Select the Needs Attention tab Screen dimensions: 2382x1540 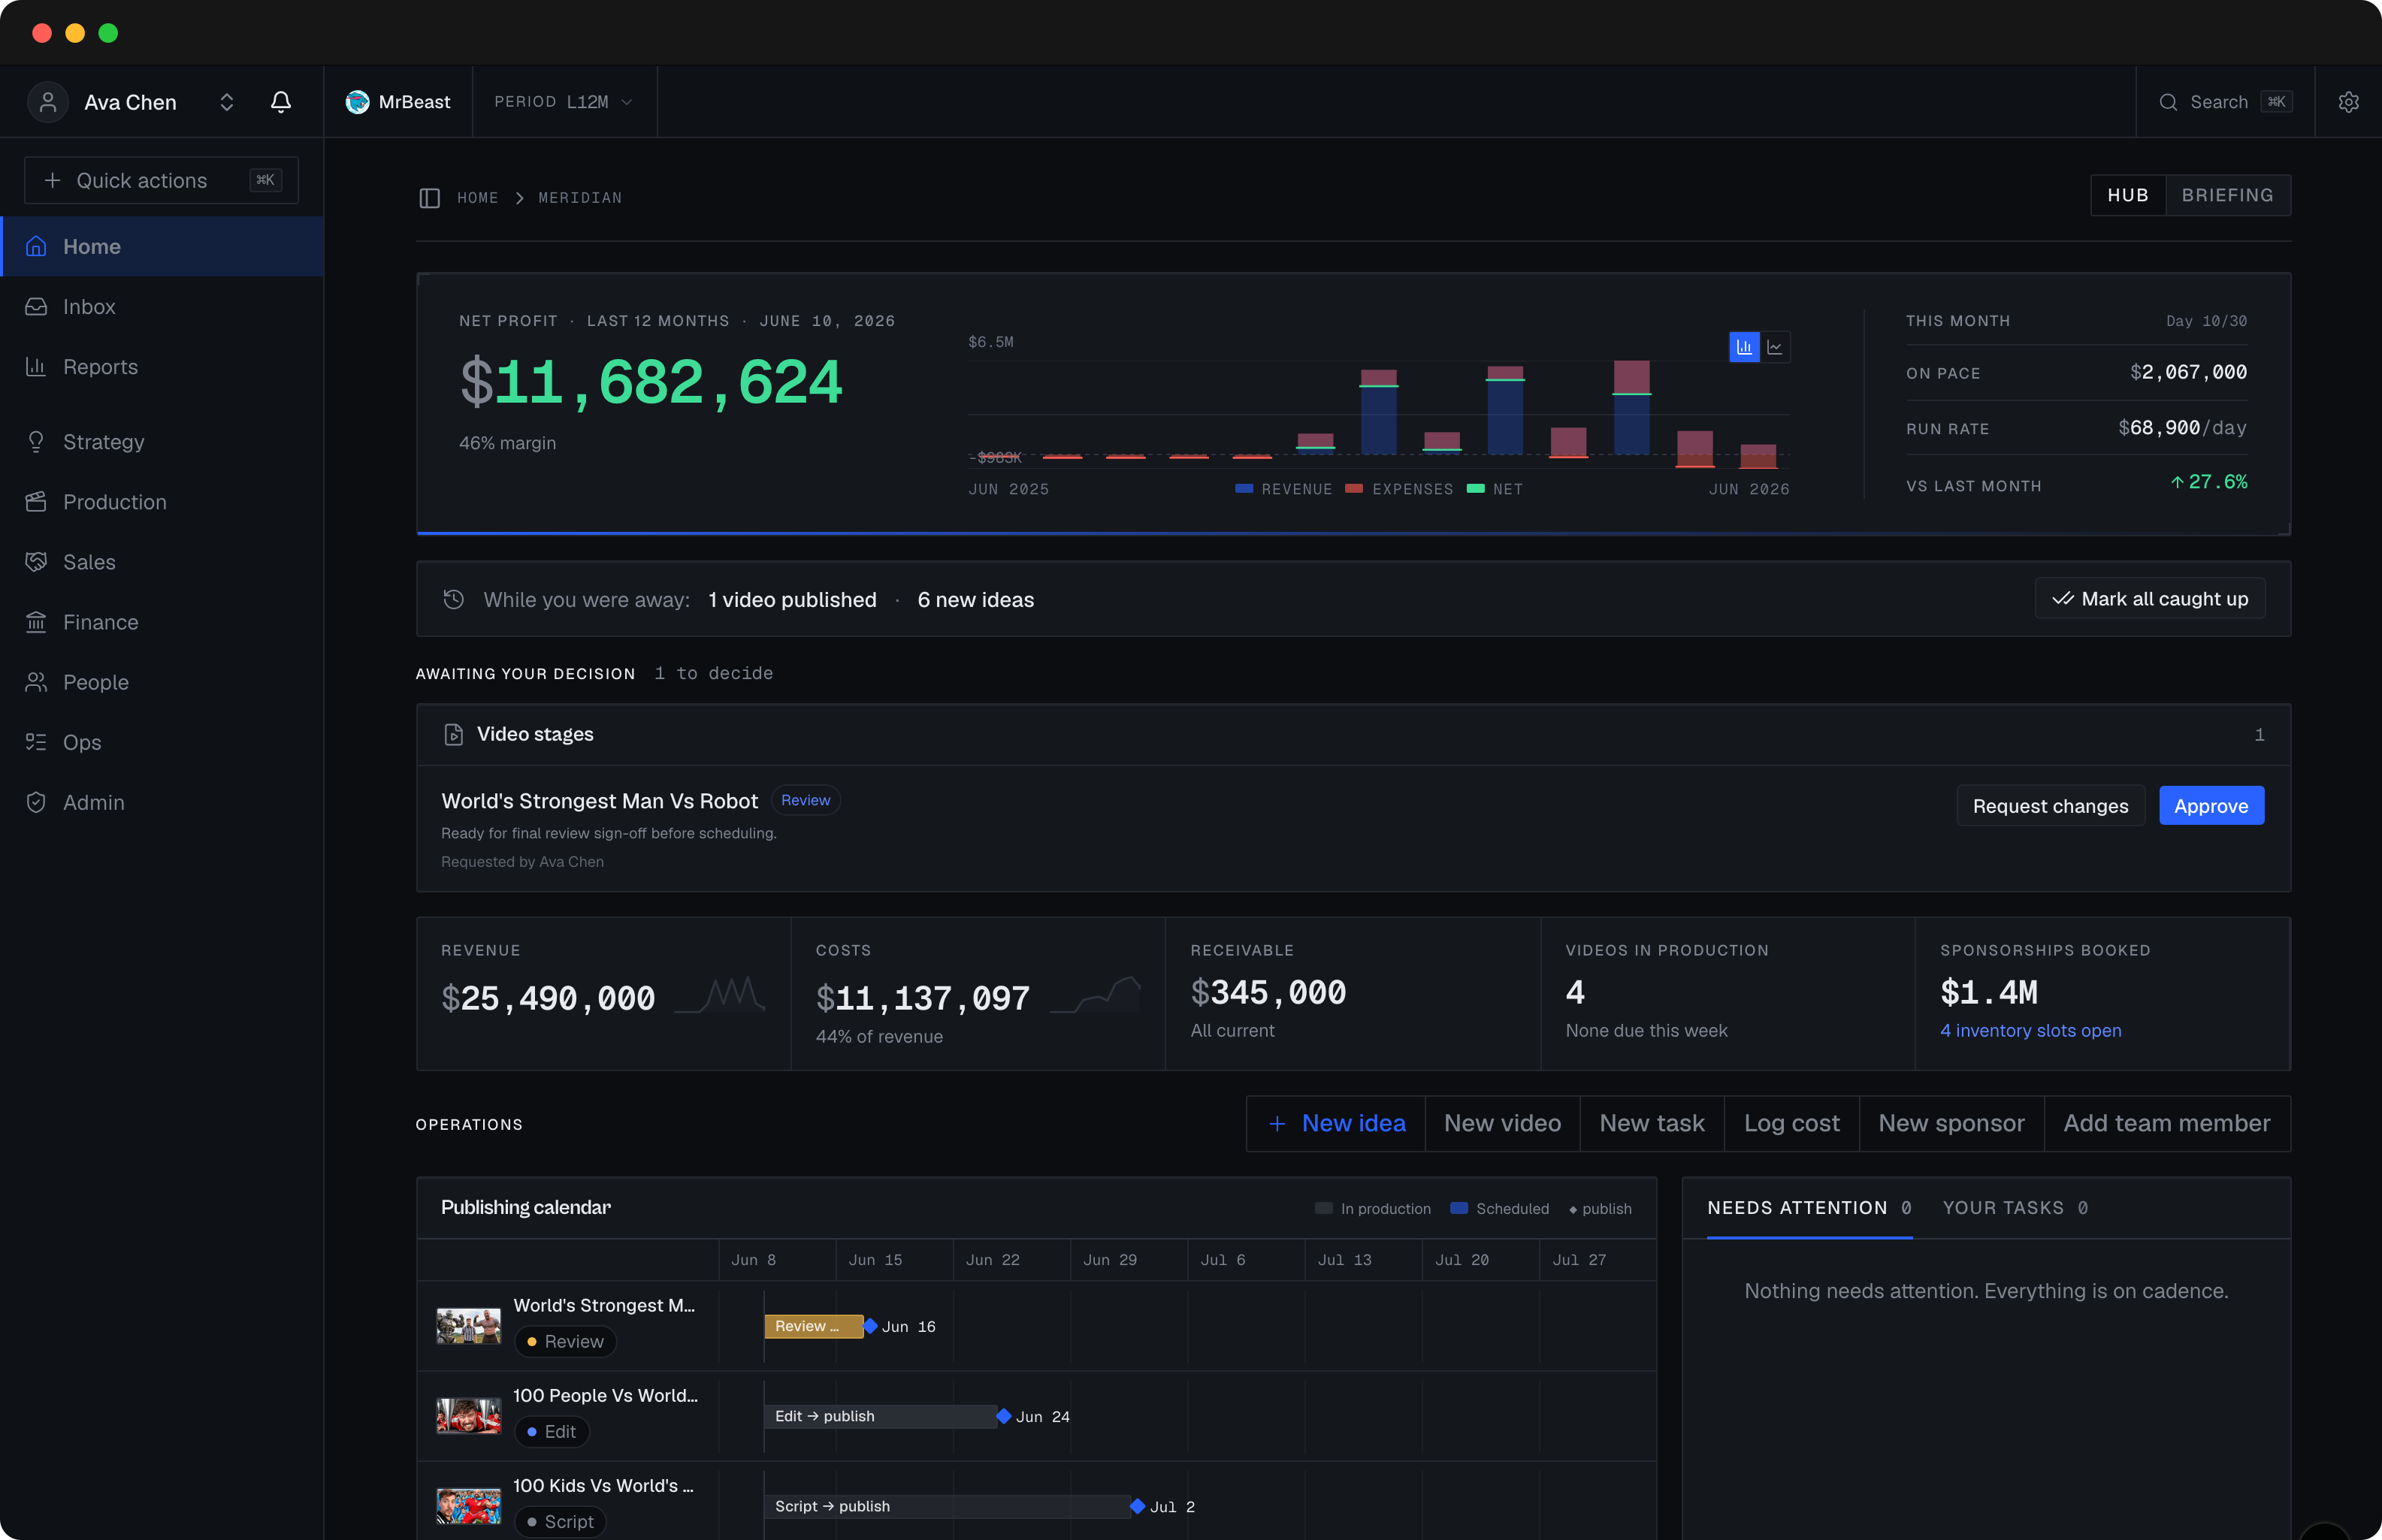(x=1809, y=1208)
